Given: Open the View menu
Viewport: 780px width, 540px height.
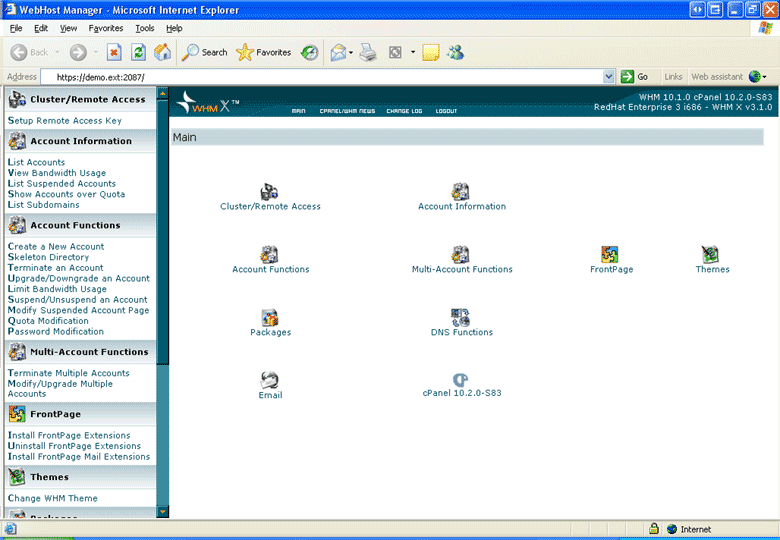Looking at the screenshot, I should pos(68,28).
